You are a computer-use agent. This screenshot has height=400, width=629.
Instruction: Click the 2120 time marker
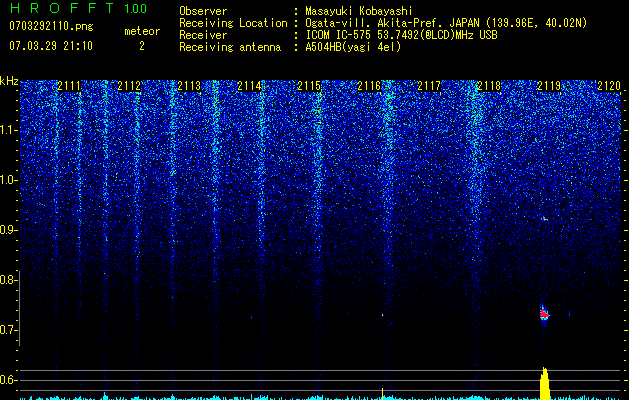[609, 86]
